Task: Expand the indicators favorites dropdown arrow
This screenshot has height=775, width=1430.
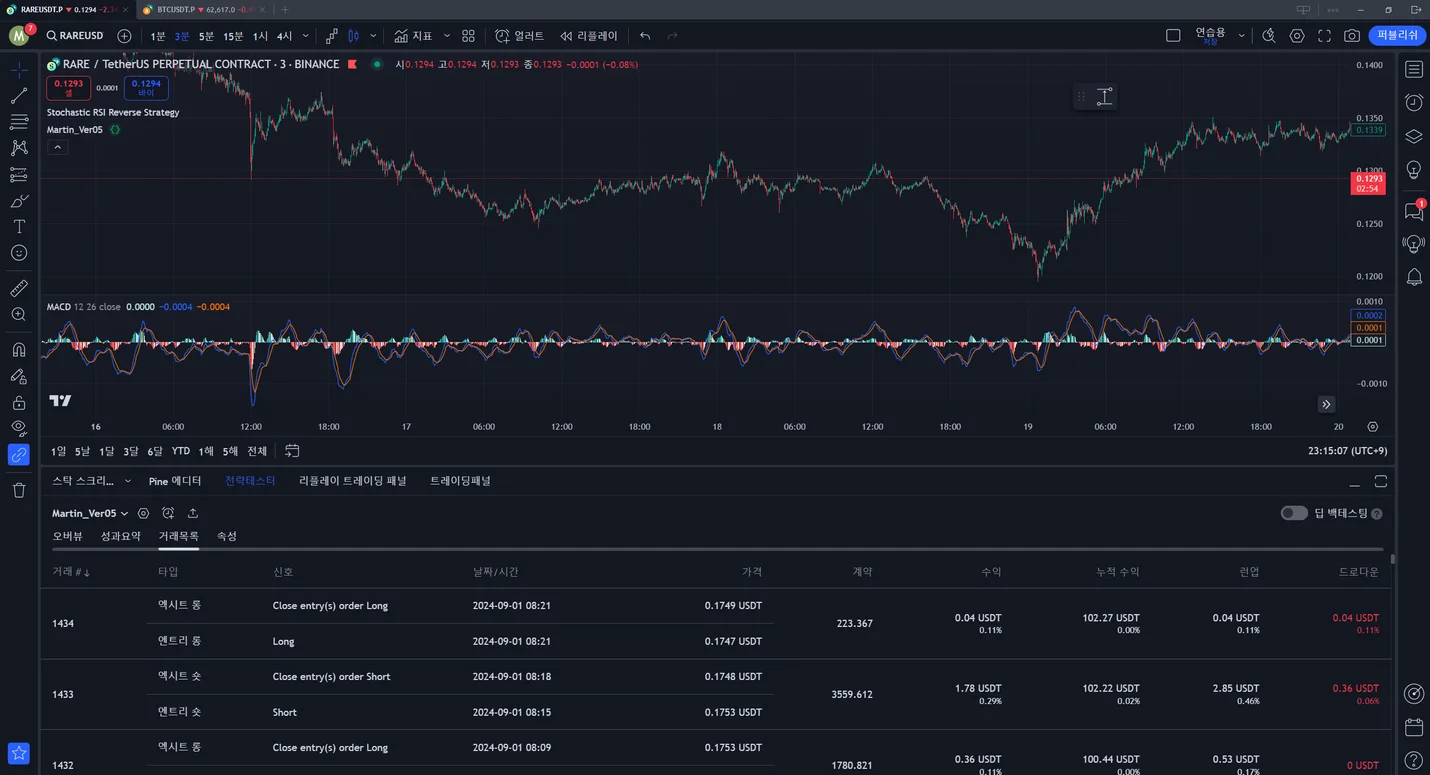Action: pyautogui.click(x=447, y=36)
